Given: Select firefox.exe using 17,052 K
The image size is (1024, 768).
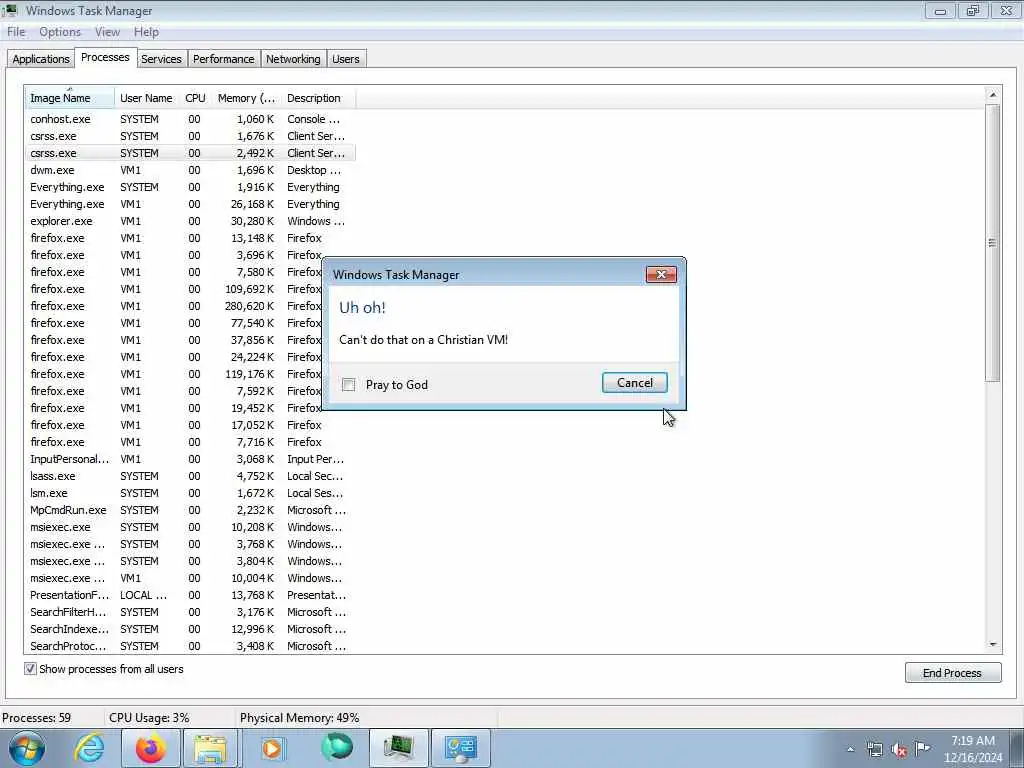Looking at the screenshot, I should (x=191, y=424).
